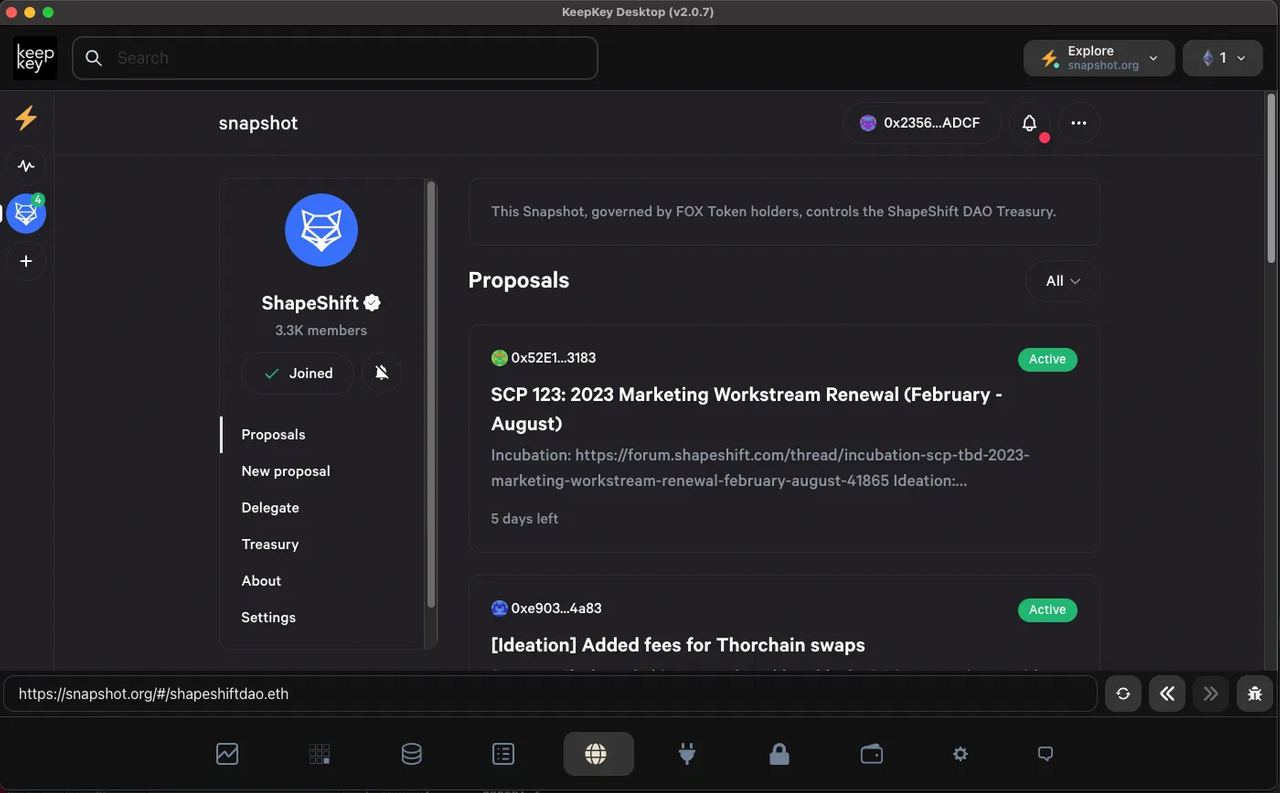The height and width of the screenshot is (793, 1280).
Task: Focus the Search input field
Action: [x=335, y=58]
